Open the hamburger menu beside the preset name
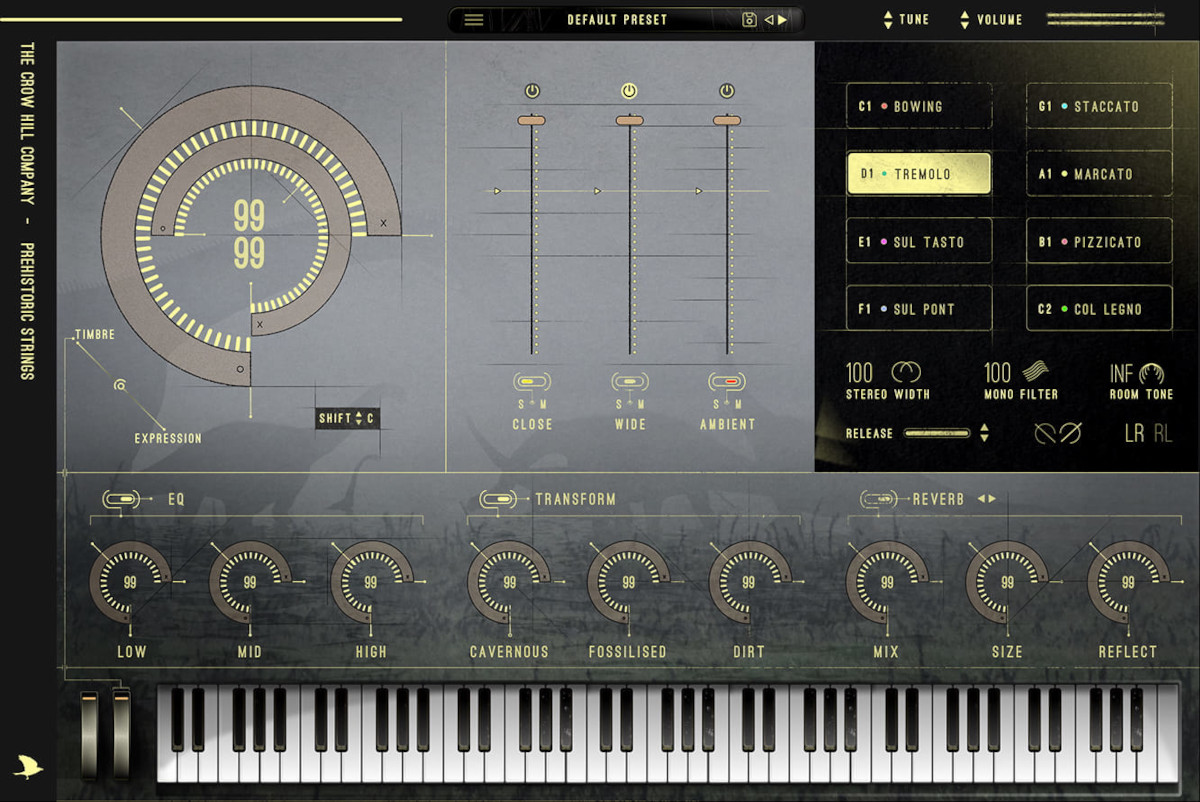1200x802 pixels. [474, 20]
